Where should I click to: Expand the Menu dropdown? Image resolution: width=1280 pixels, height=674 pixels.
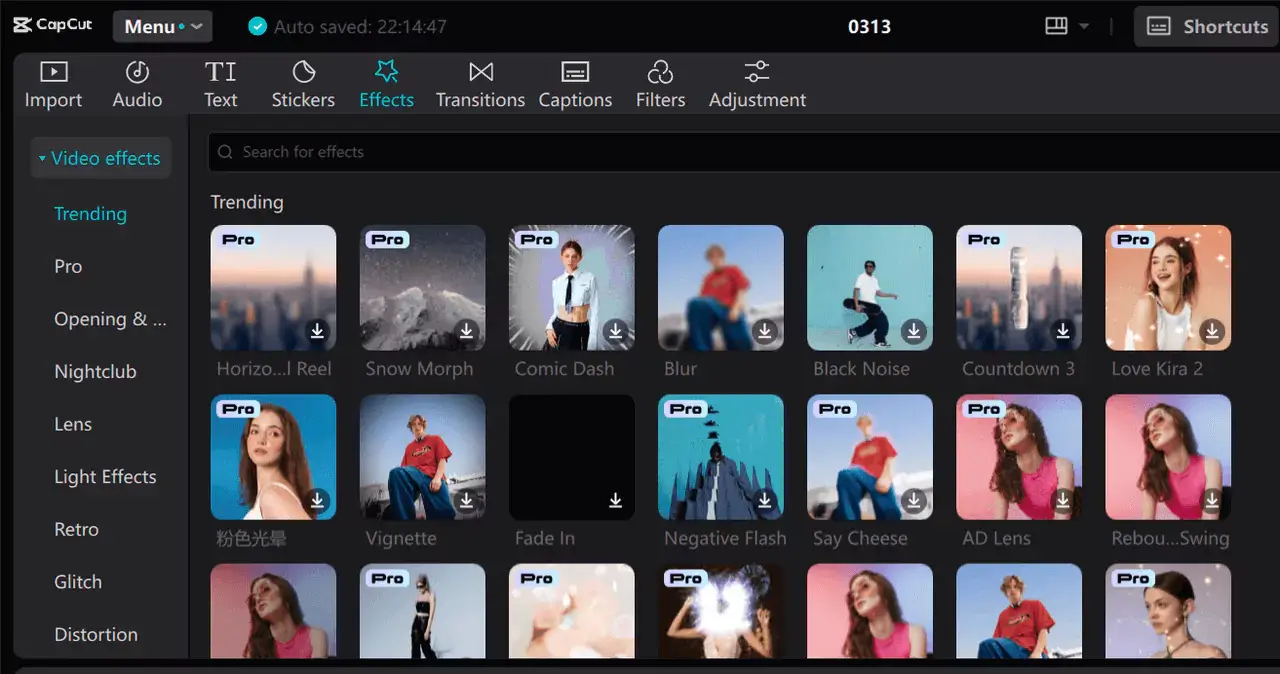tap(162, 27)
